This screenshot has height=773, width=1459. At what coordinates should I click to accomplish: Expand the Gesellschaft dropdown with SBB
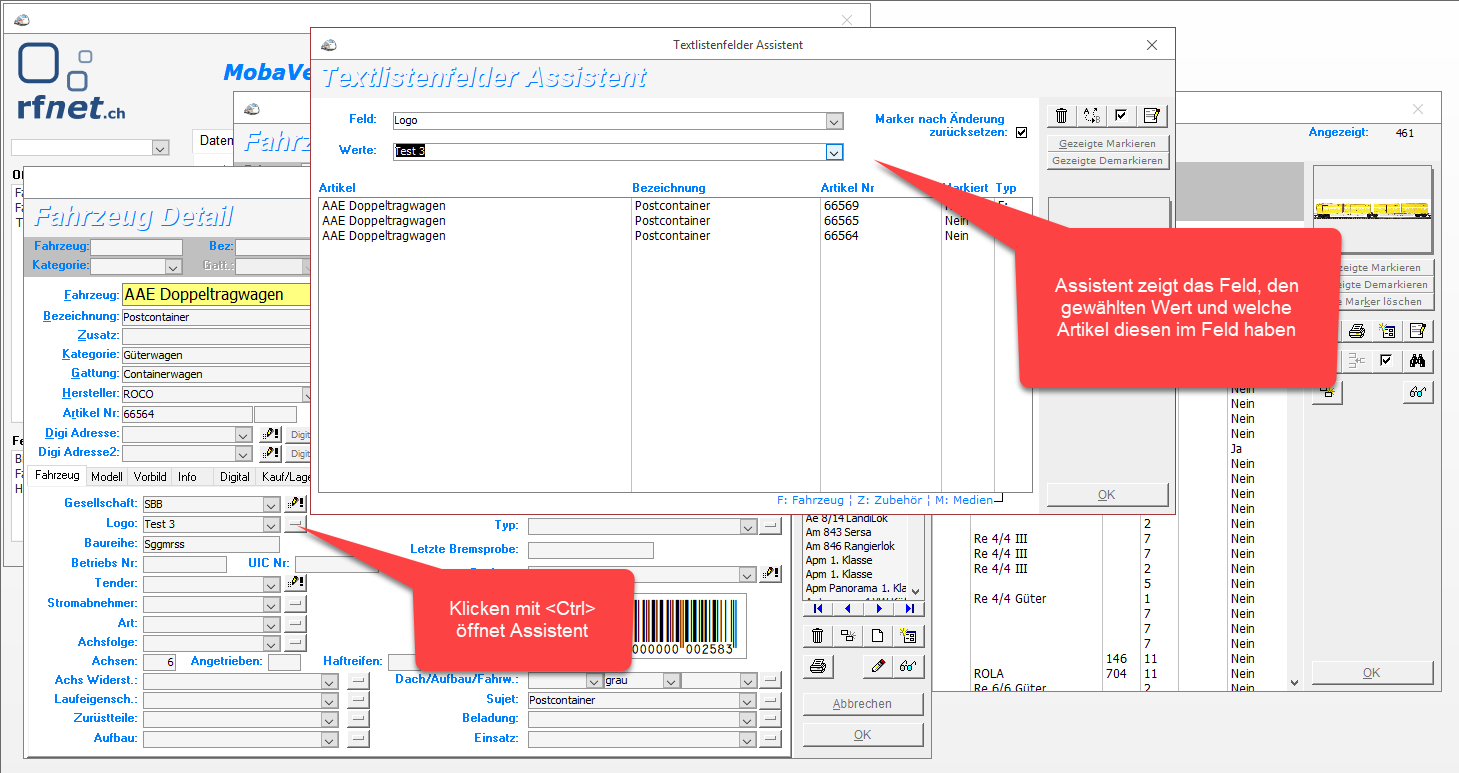pyautogui.click(x=271, y=504)
